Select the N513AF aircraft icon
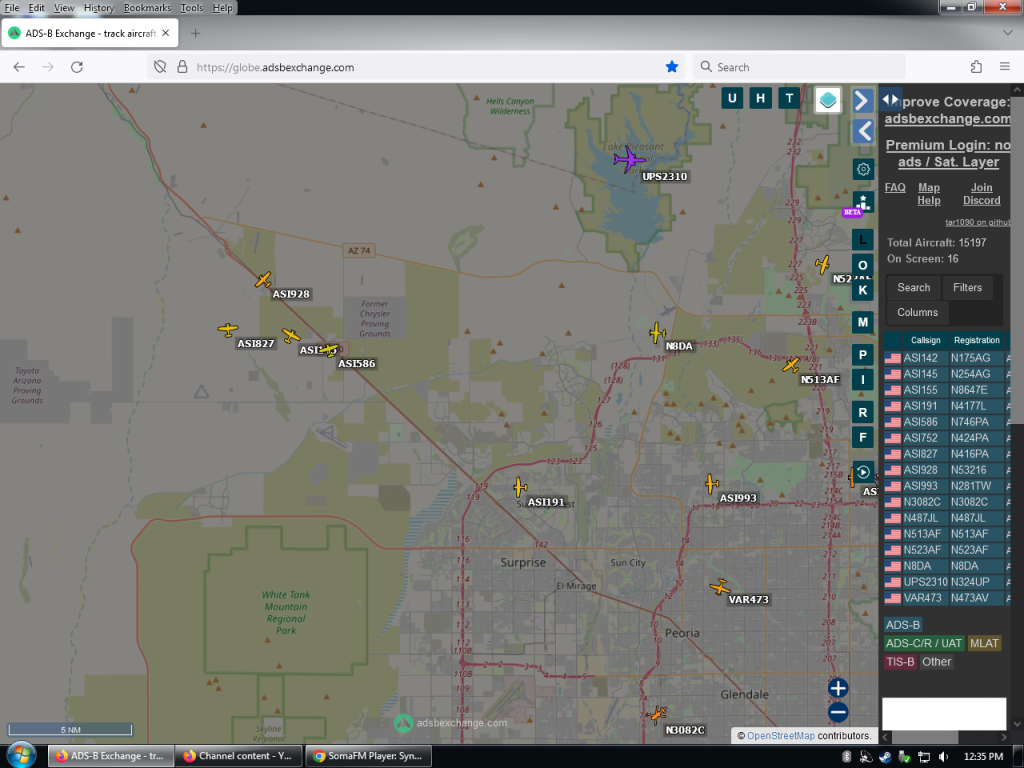 coord(791,364)
